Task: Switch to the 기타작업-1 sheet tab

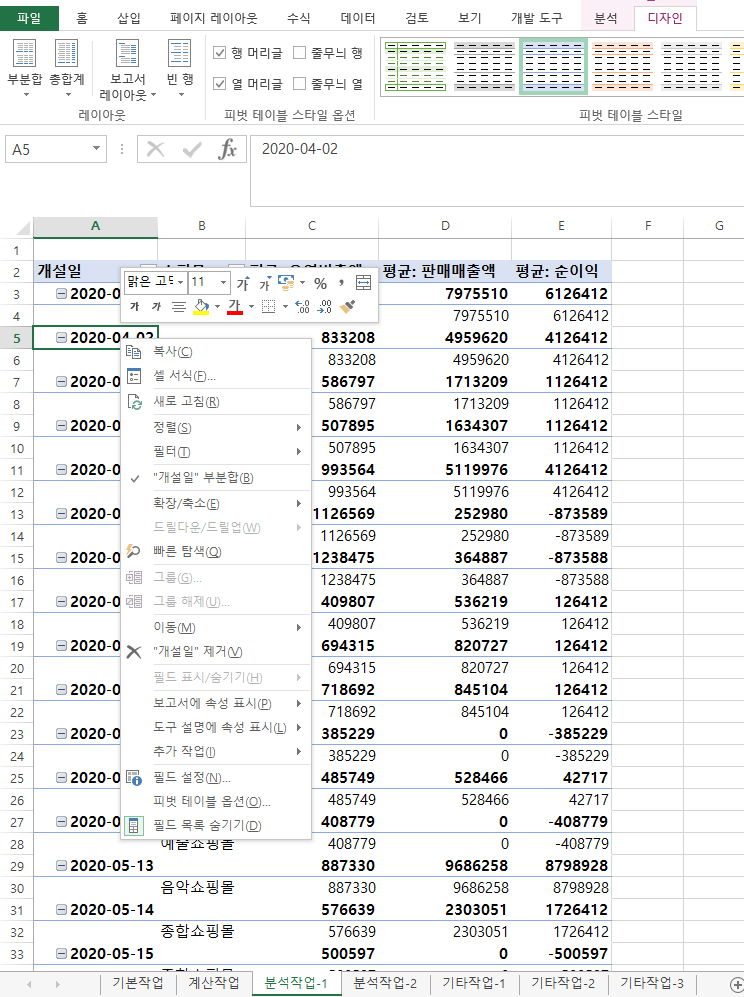Action: (x=474, y=983)
